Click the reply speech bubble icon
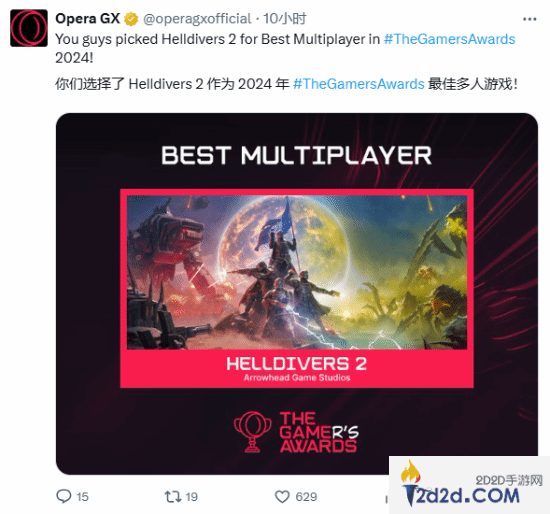This screenshot has width=550, height=514. coord(64,496)
